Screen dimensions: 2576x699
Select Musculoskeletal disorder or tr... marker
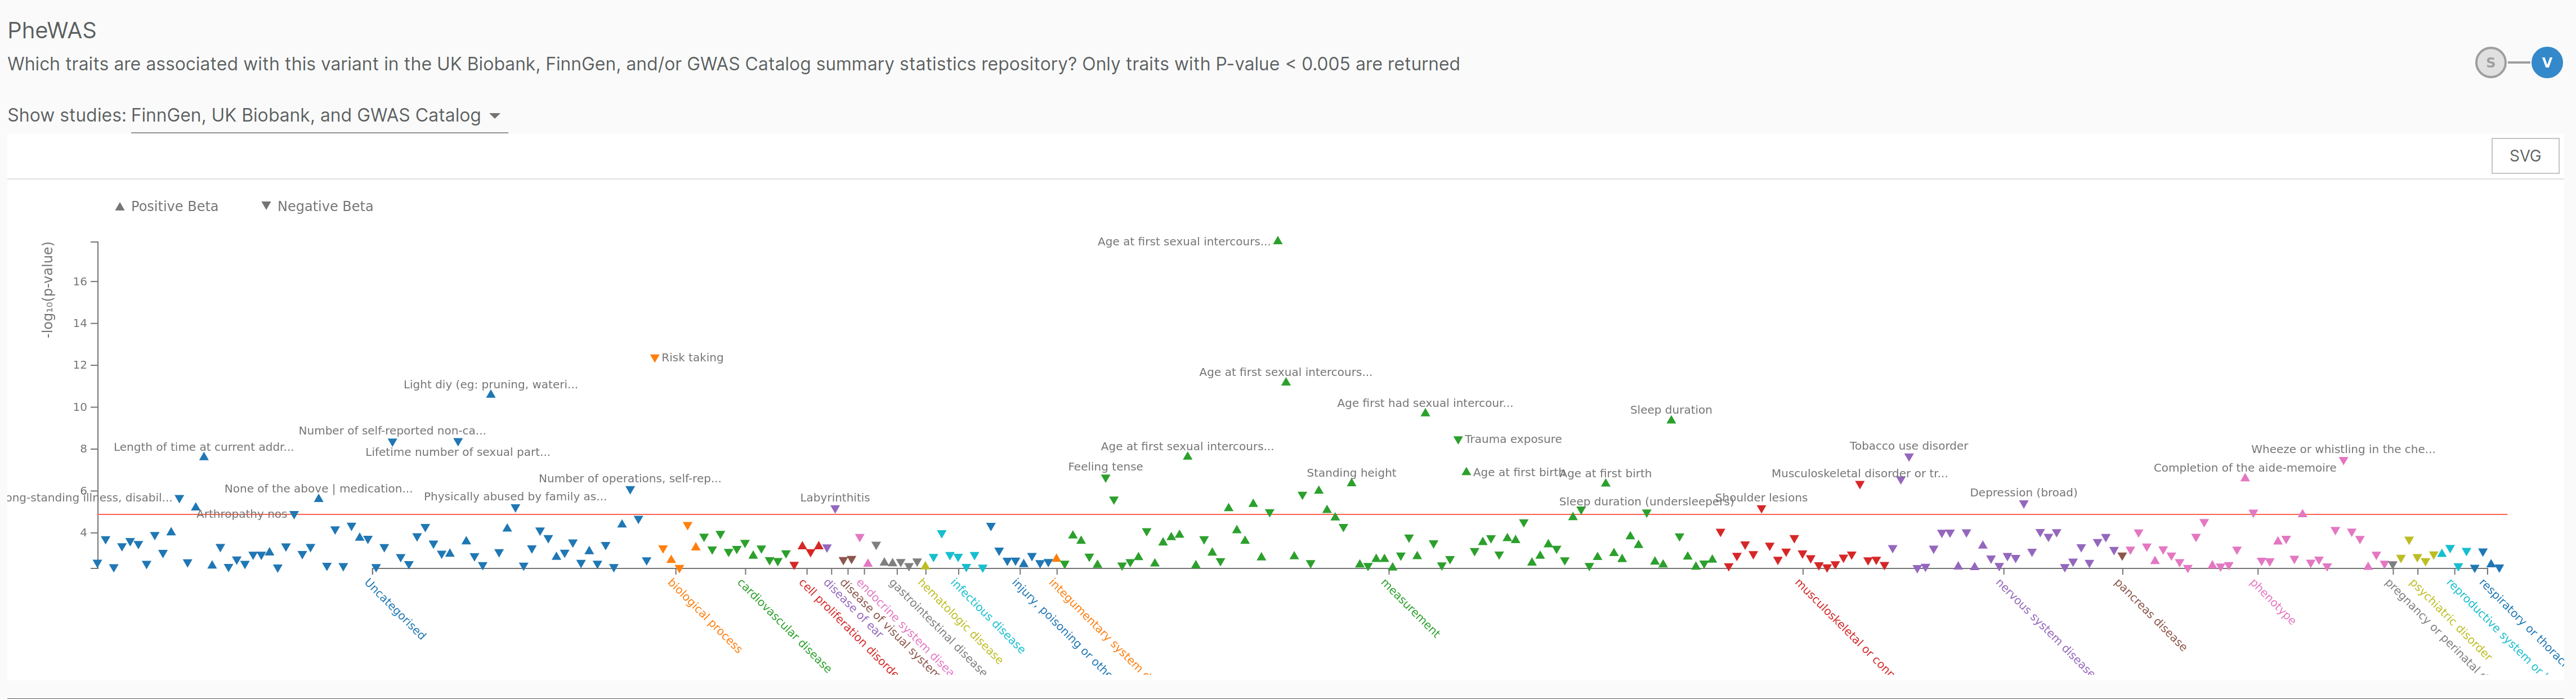click(x=1860, y=485)
